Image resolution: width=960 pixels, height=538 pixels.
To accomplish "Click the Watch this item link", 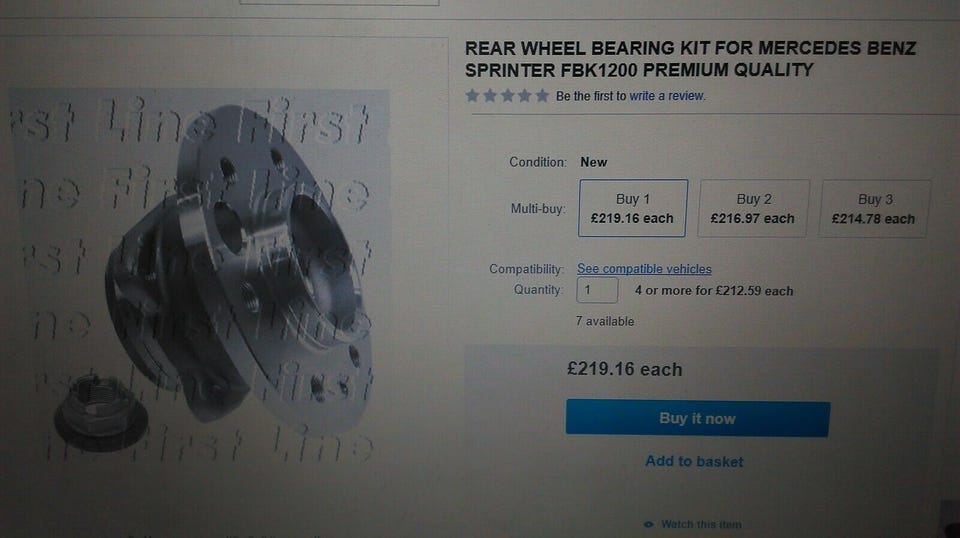I will click(701, 525).
